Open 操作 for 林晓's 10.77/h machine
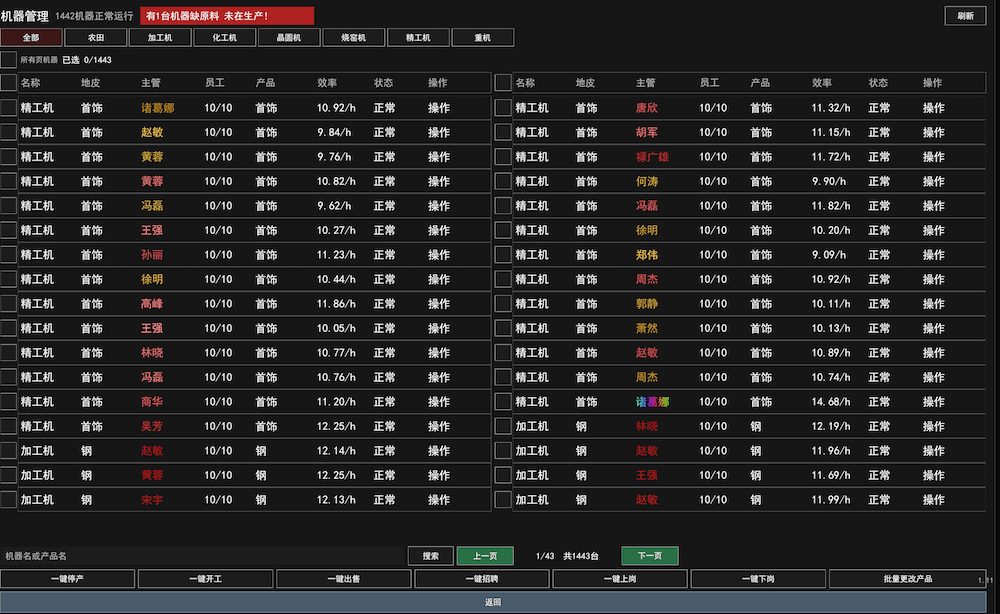 point(439,353)
